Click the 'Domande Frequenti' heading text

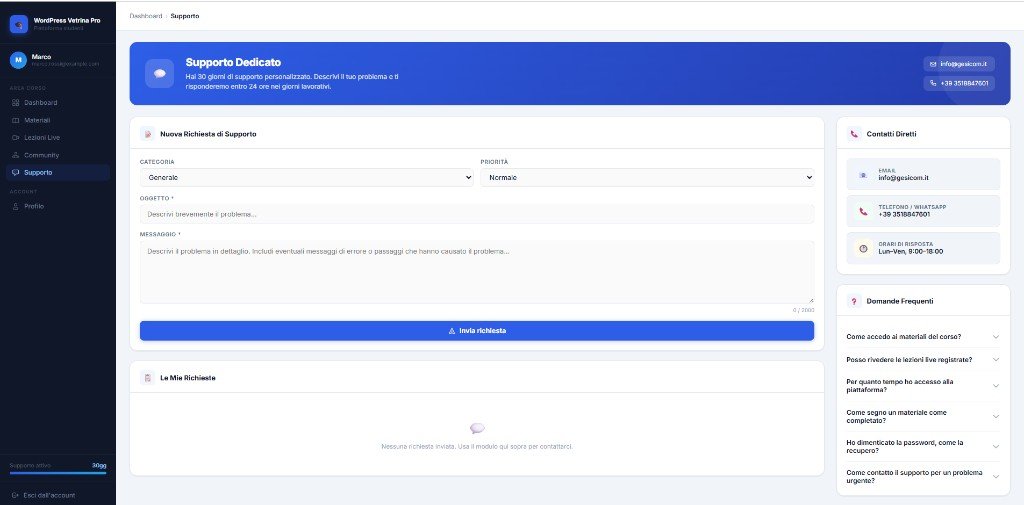(899, 301)
